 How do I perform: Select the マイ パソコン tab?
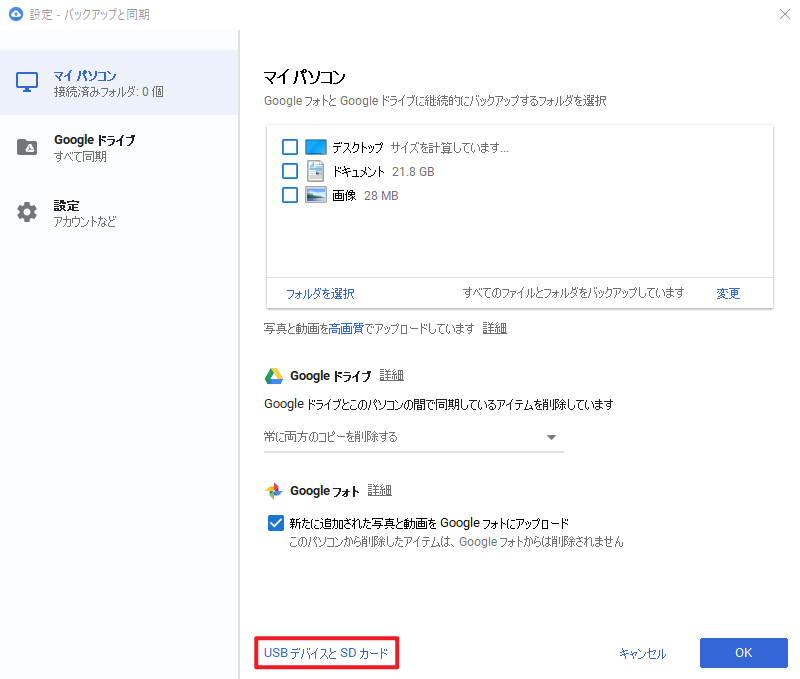coord(119,83)
